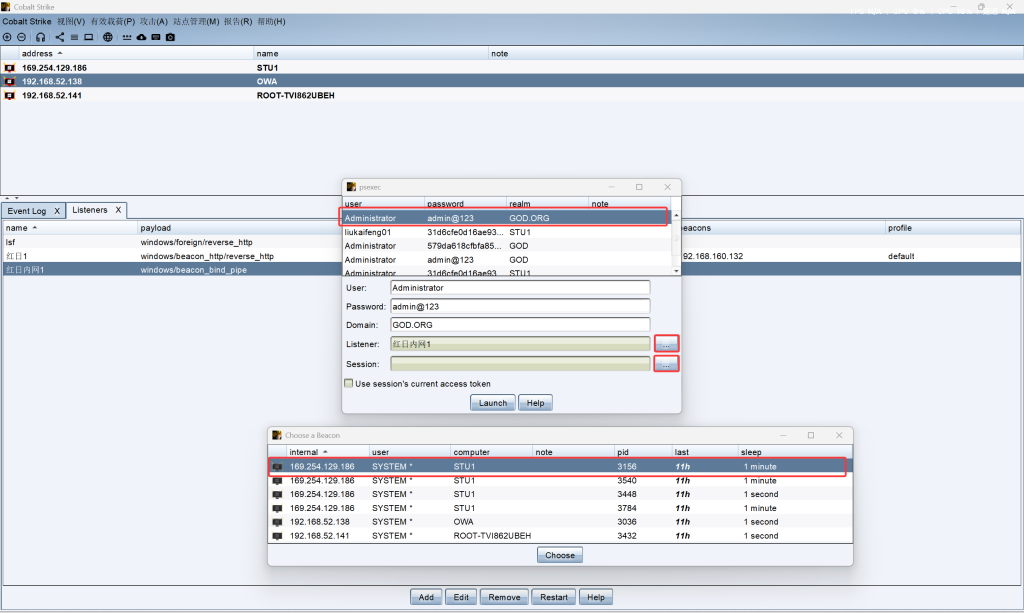
Task: Select liukaifeng01 credential row
Action: (507, 232)
